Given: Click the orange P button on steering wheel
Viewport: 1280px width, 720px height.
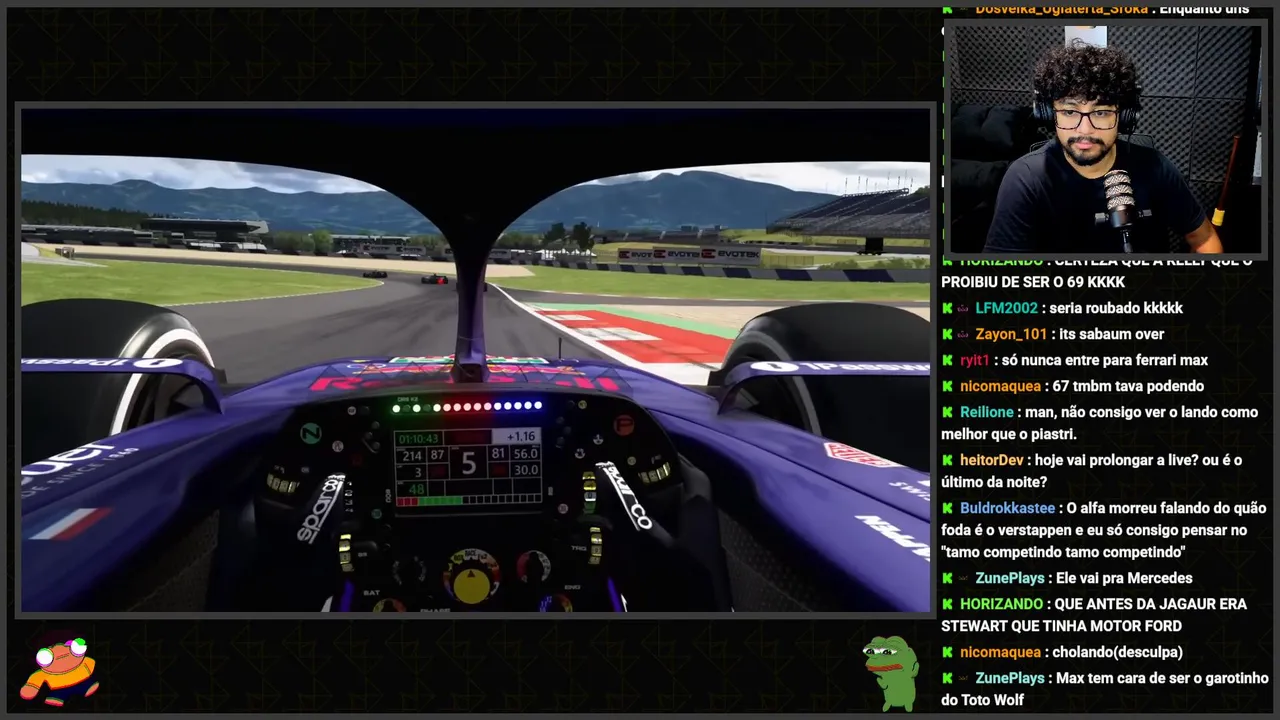Looking at the screenshot, I should tap(624, 425).
